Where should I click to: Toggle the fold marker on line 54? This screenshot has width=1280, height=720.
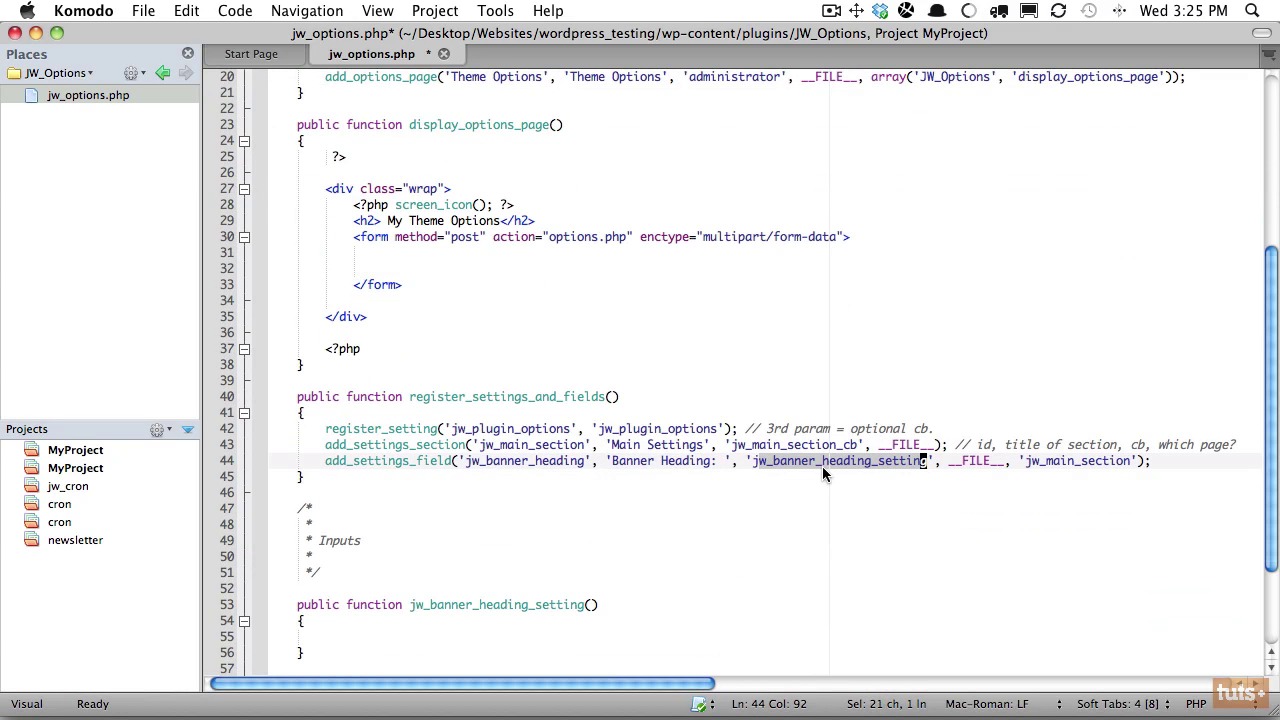pyautogui.click(x=244, y=621)
